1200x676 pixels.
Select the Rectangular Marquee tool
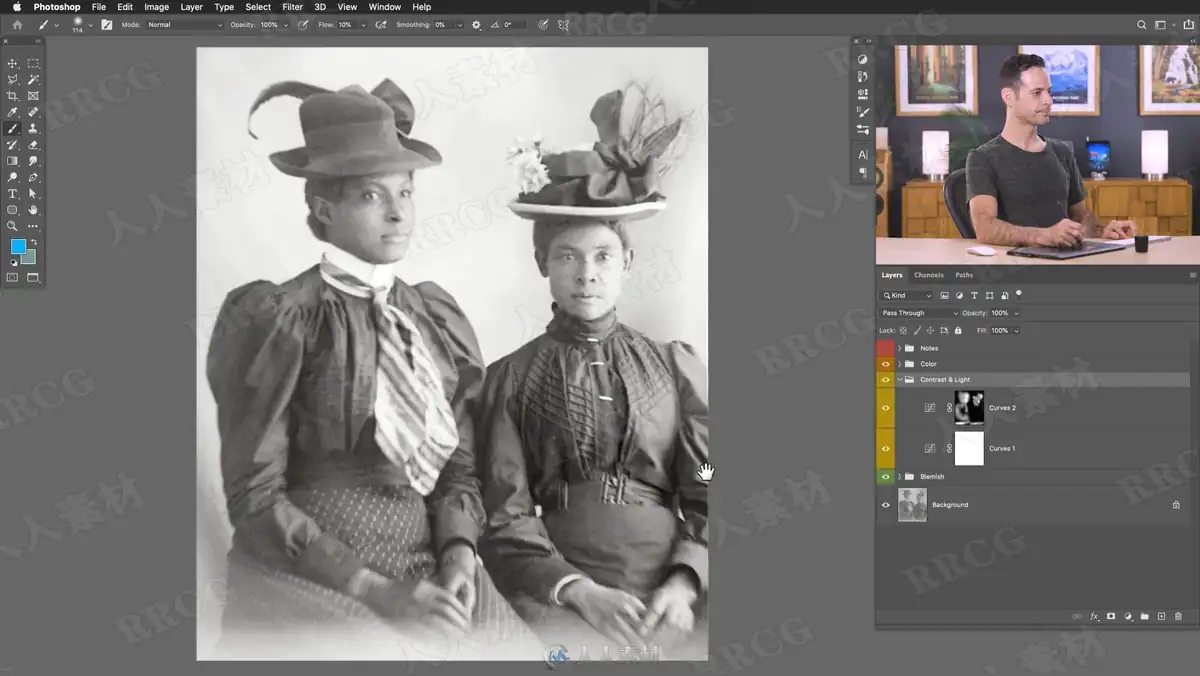(x=33, y=63)
